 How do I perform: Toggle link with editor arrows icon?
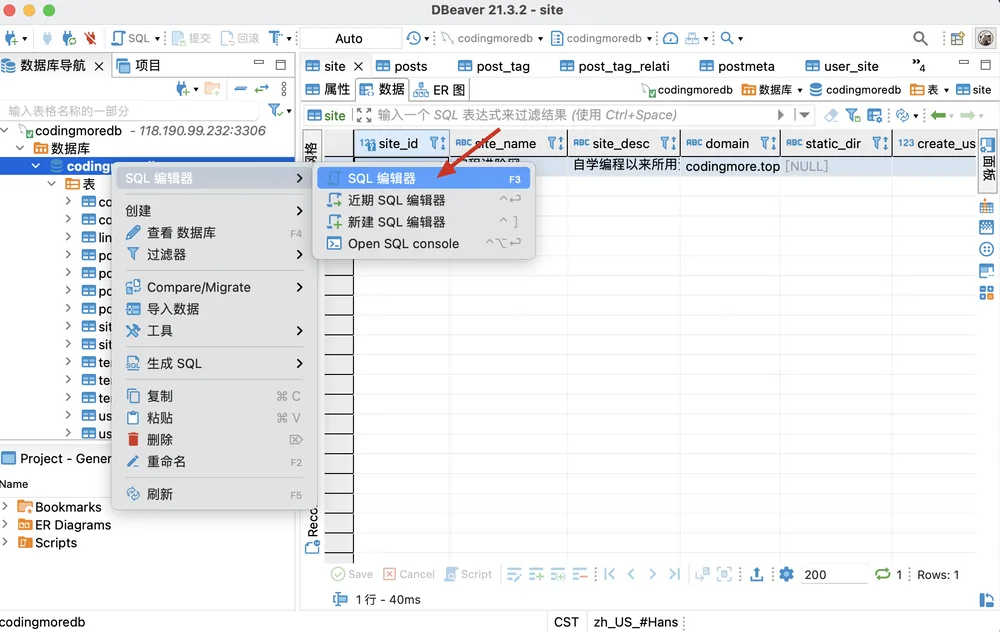261,89
